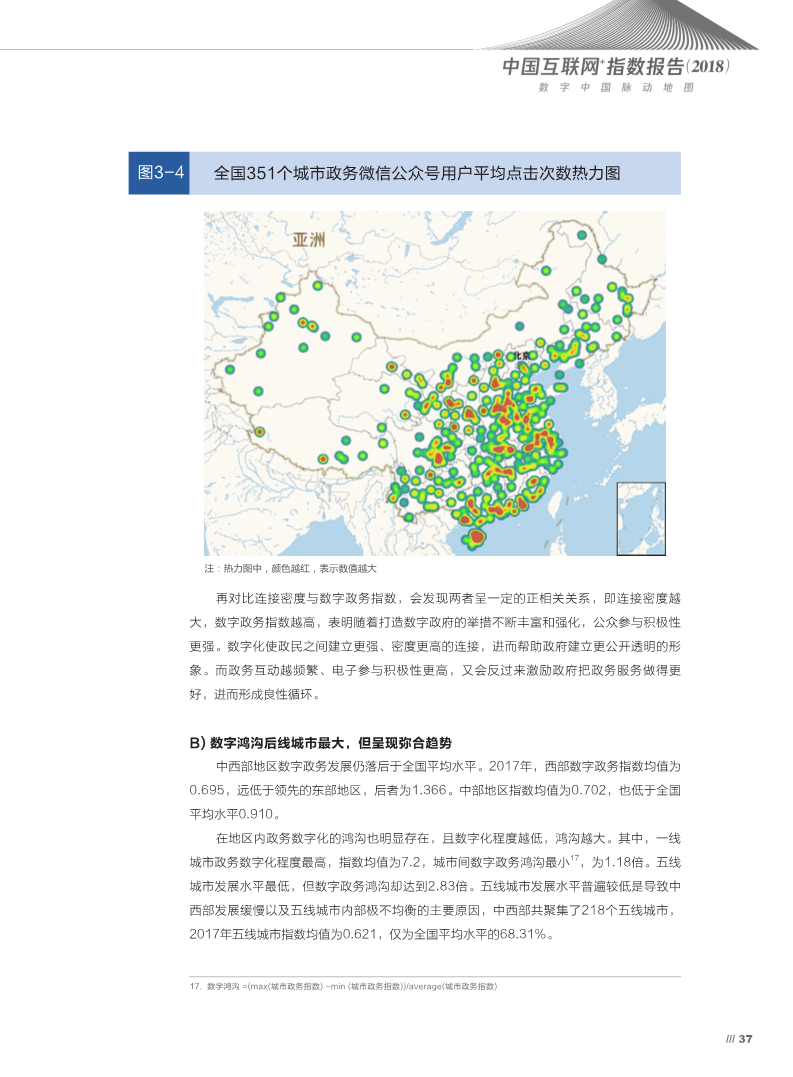This screenshot has height=1077, width=793.
Task: Click the paragraph starting 在地区内政务数字化
Action: [x=435, y=885]
